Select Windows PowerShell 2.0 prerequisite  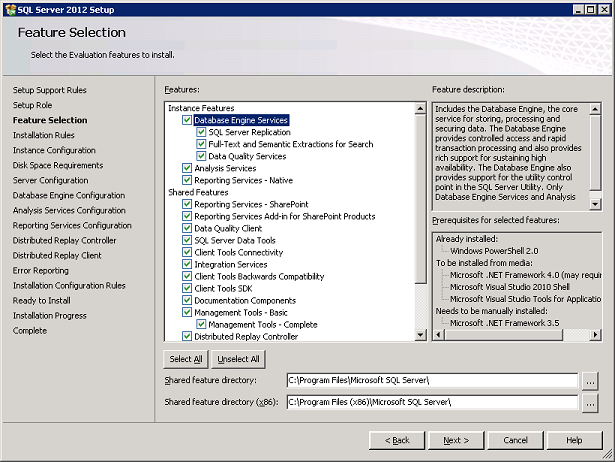tap(494, 251)
